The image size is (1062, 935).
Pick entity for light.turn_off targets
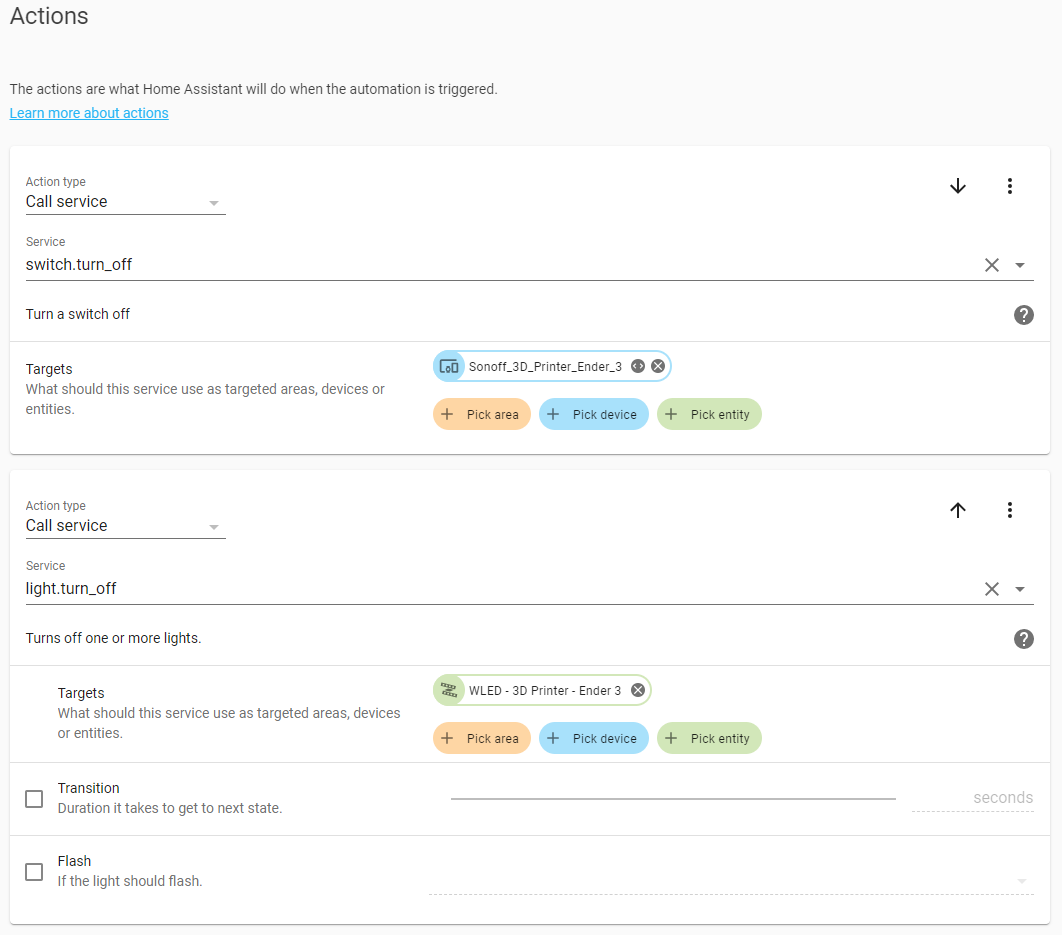(709, 738)
